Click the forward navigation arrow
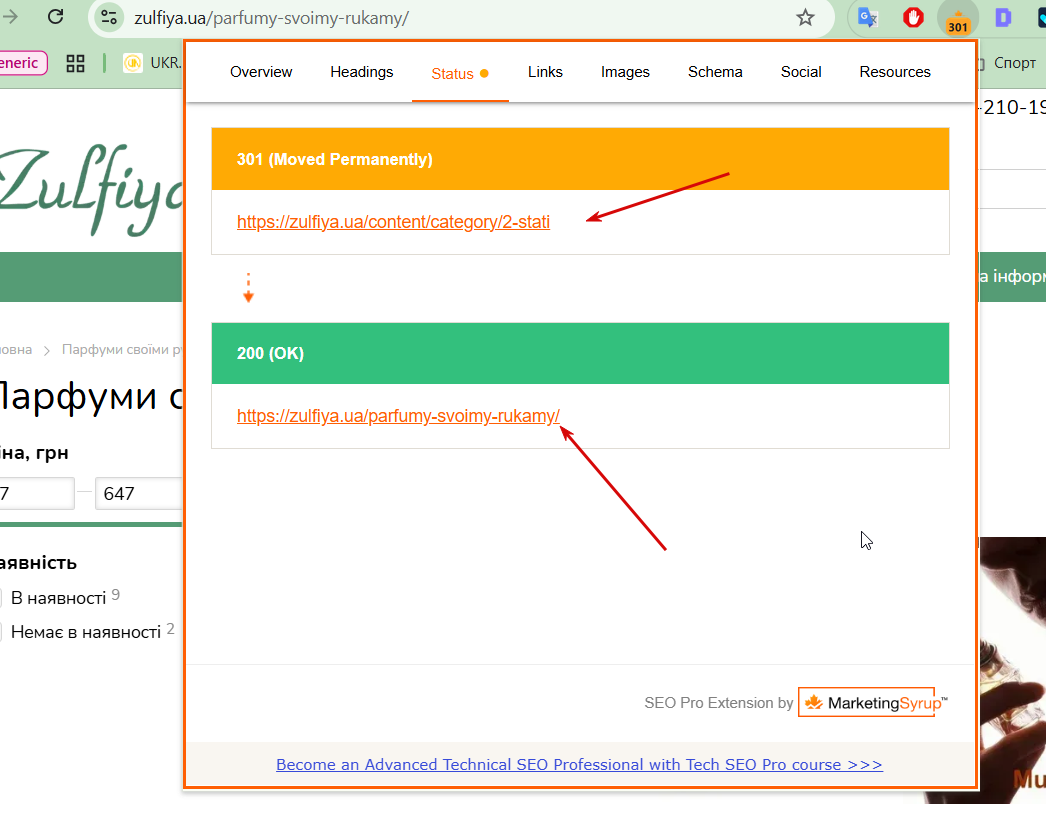 (10, 17)
